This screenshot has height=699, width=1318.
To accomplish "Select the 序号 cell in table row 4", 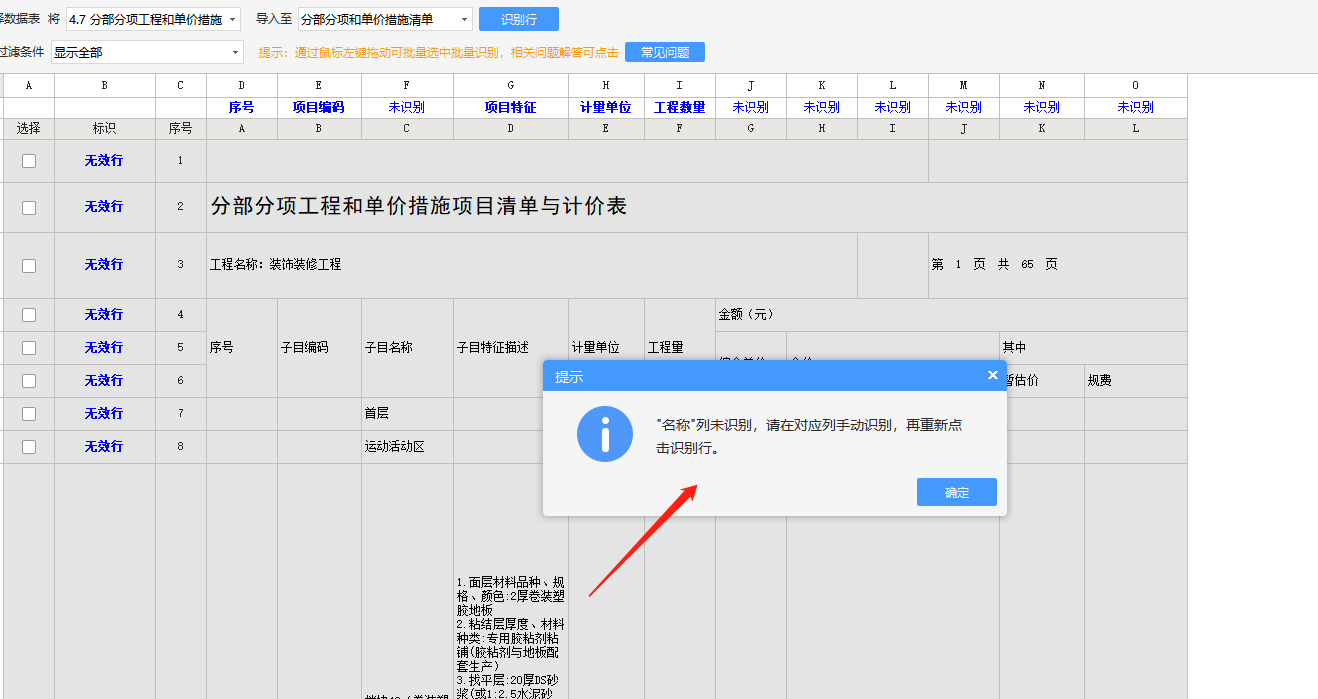I will click(x=242, y=348).
